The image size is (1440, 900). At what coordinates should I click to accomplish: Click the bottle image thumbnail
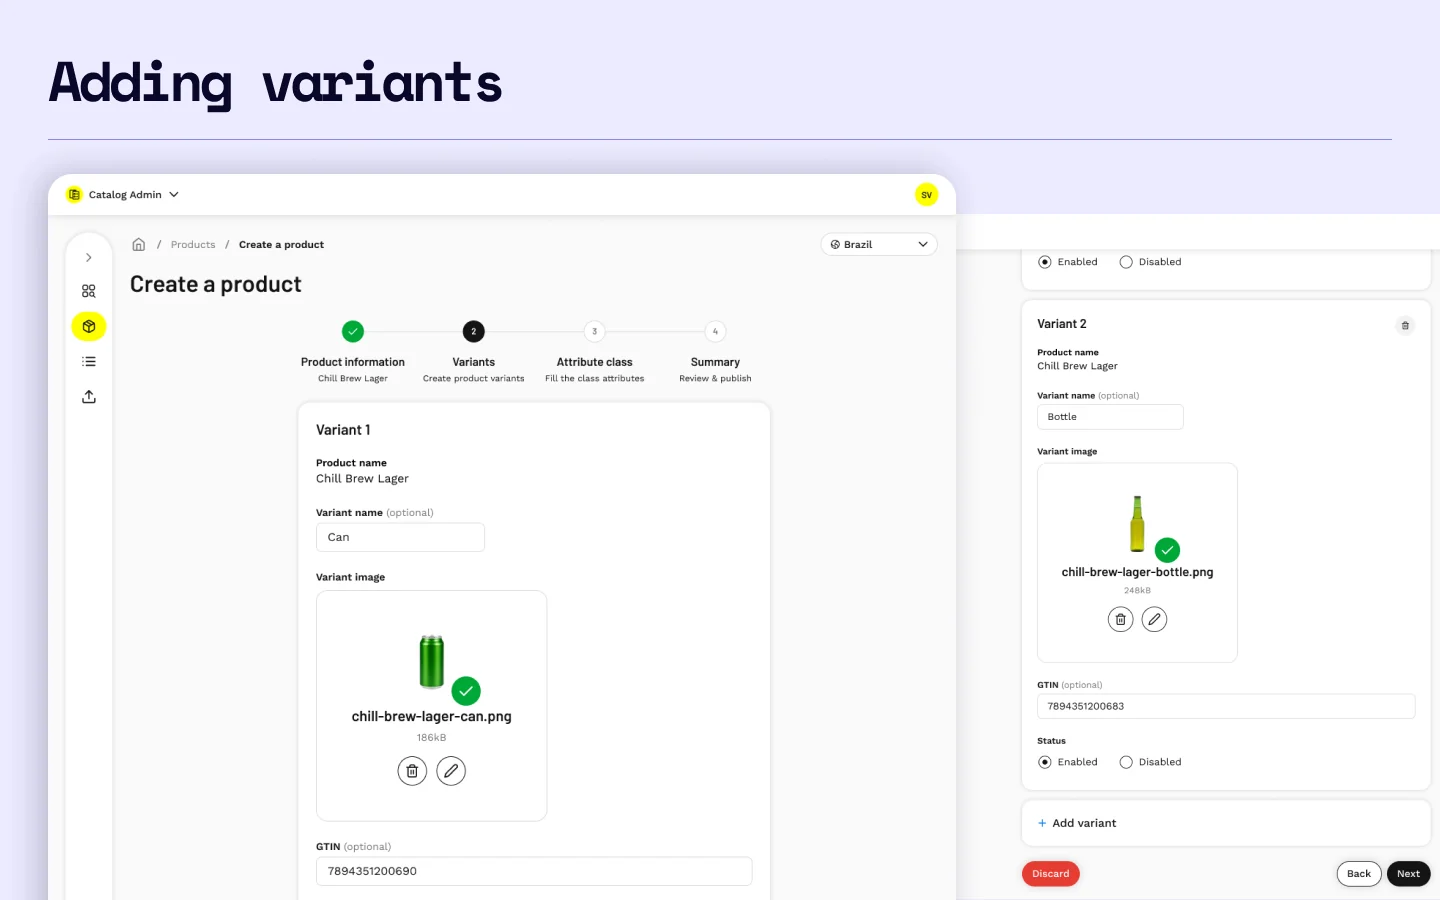pos(1137,524)
